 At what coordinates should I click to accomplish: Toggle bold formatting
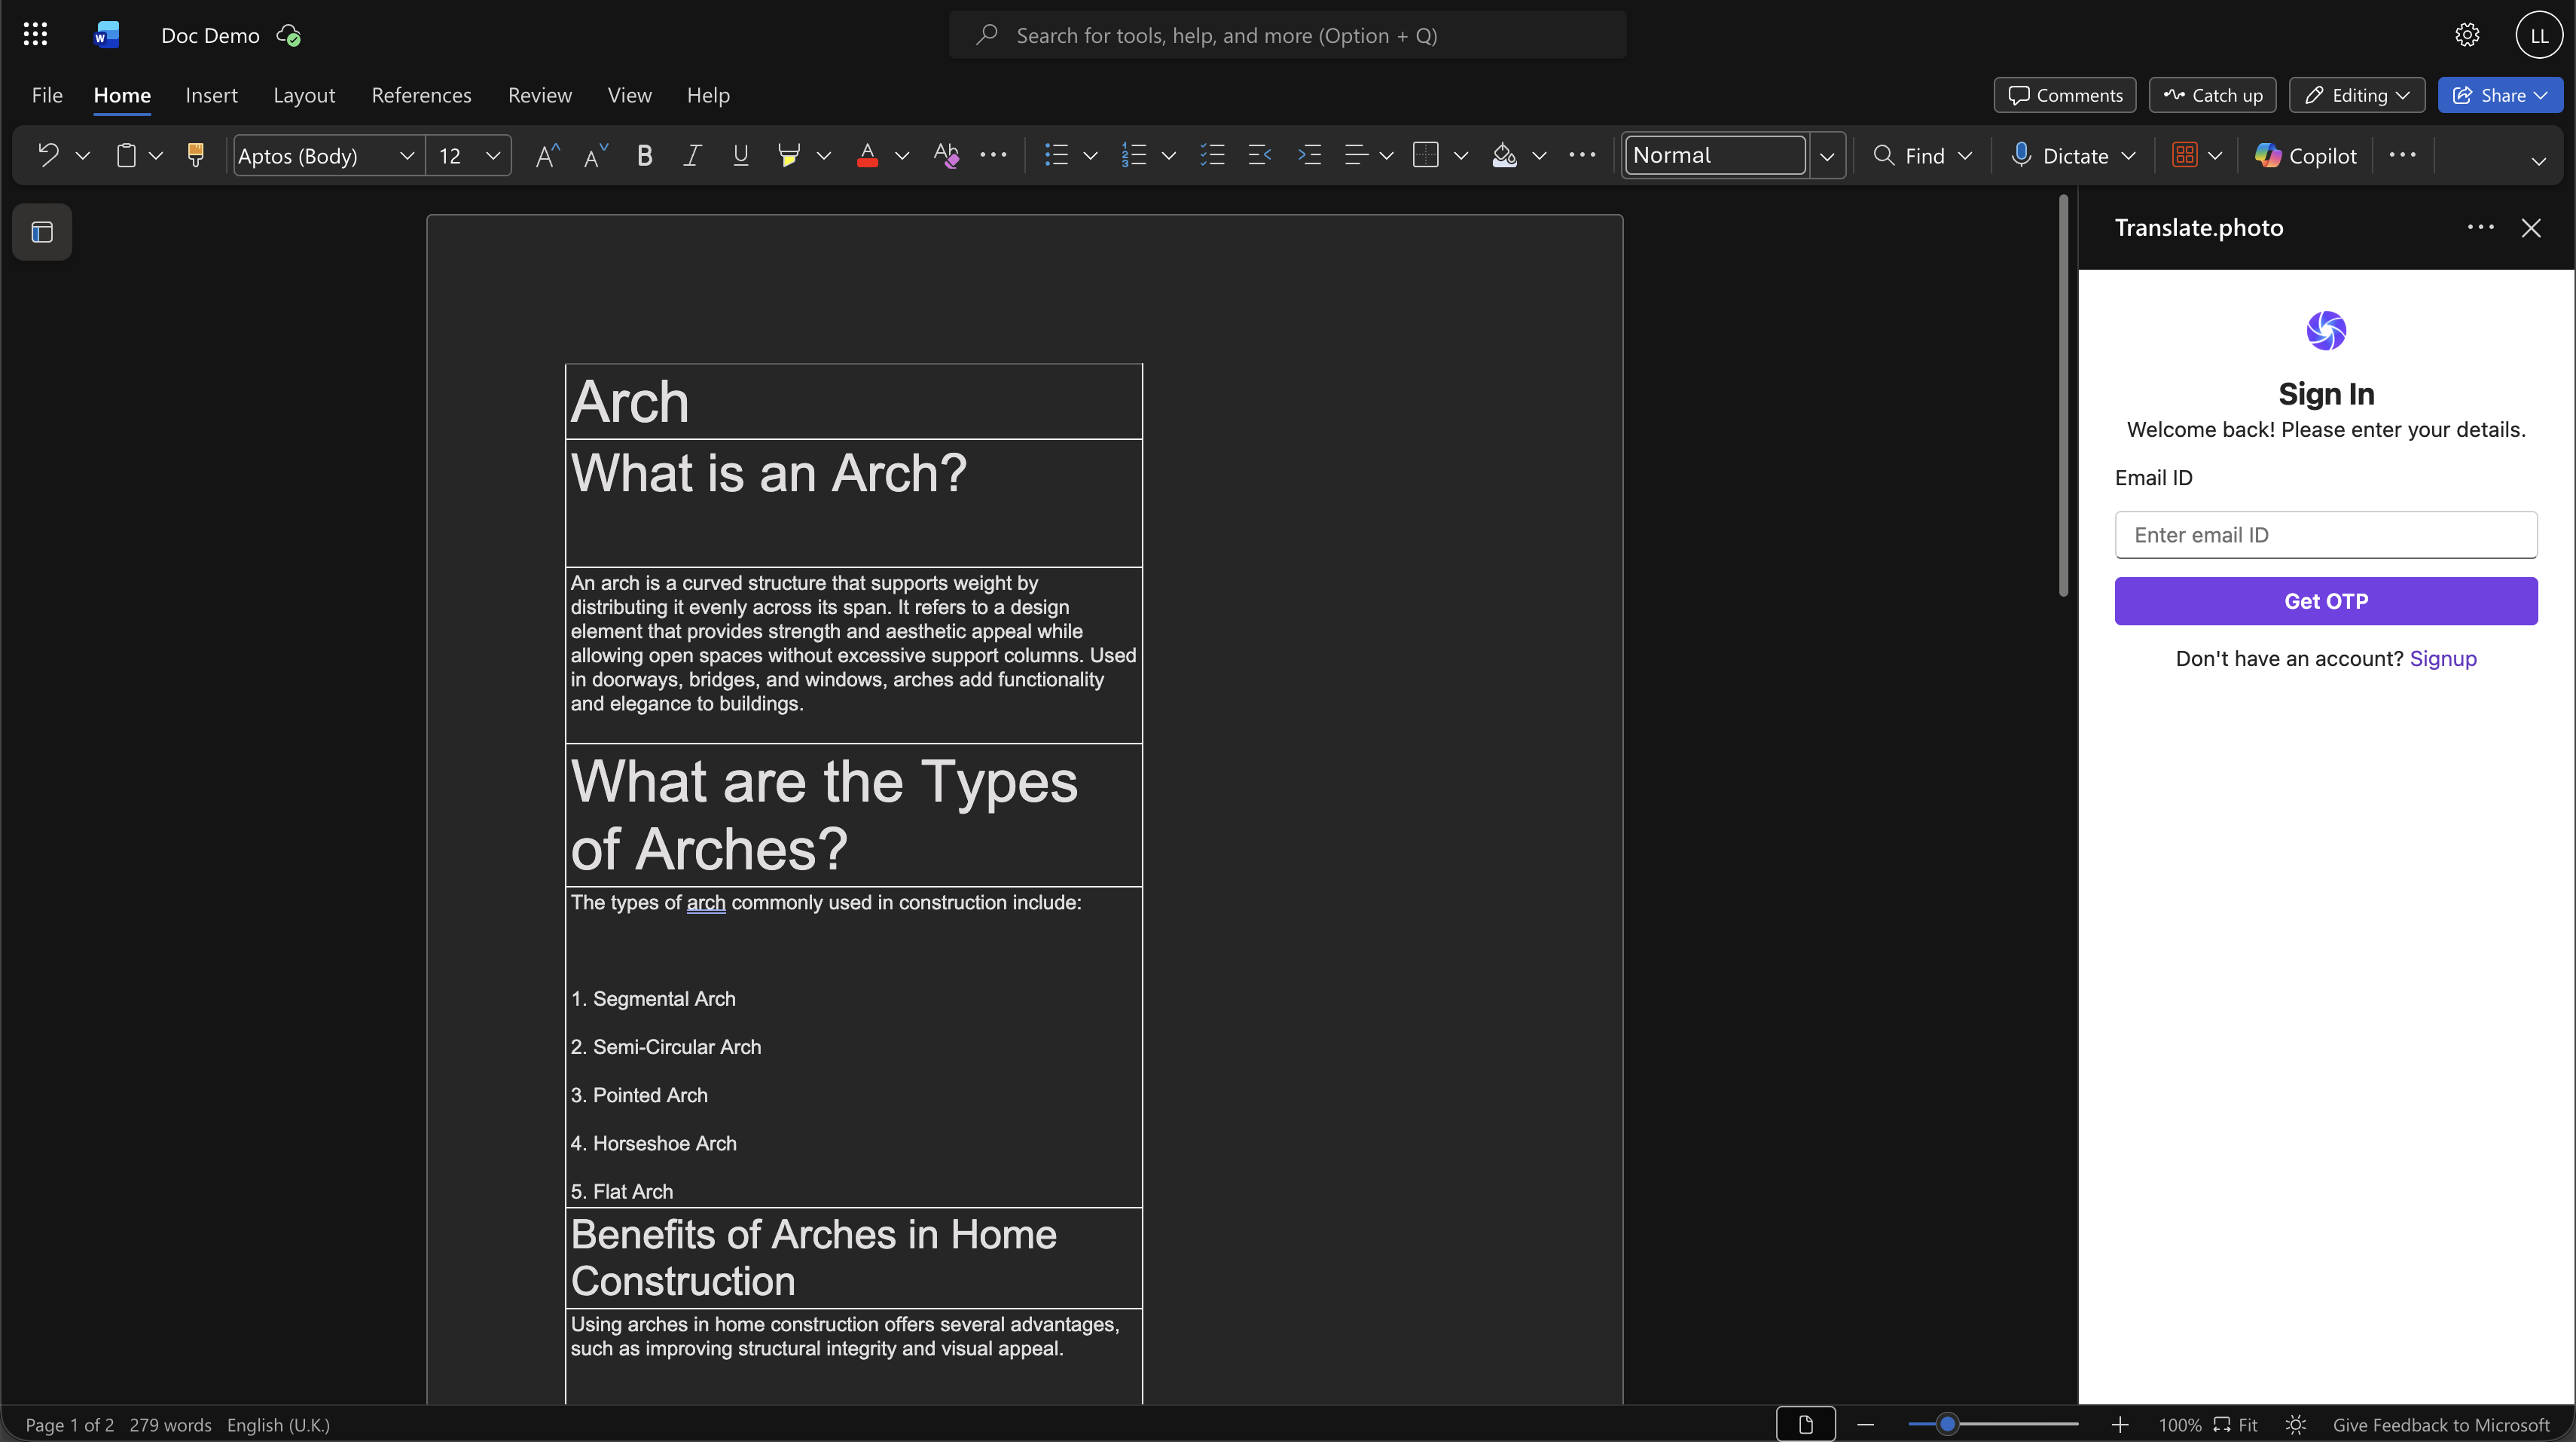coord(645,155)
